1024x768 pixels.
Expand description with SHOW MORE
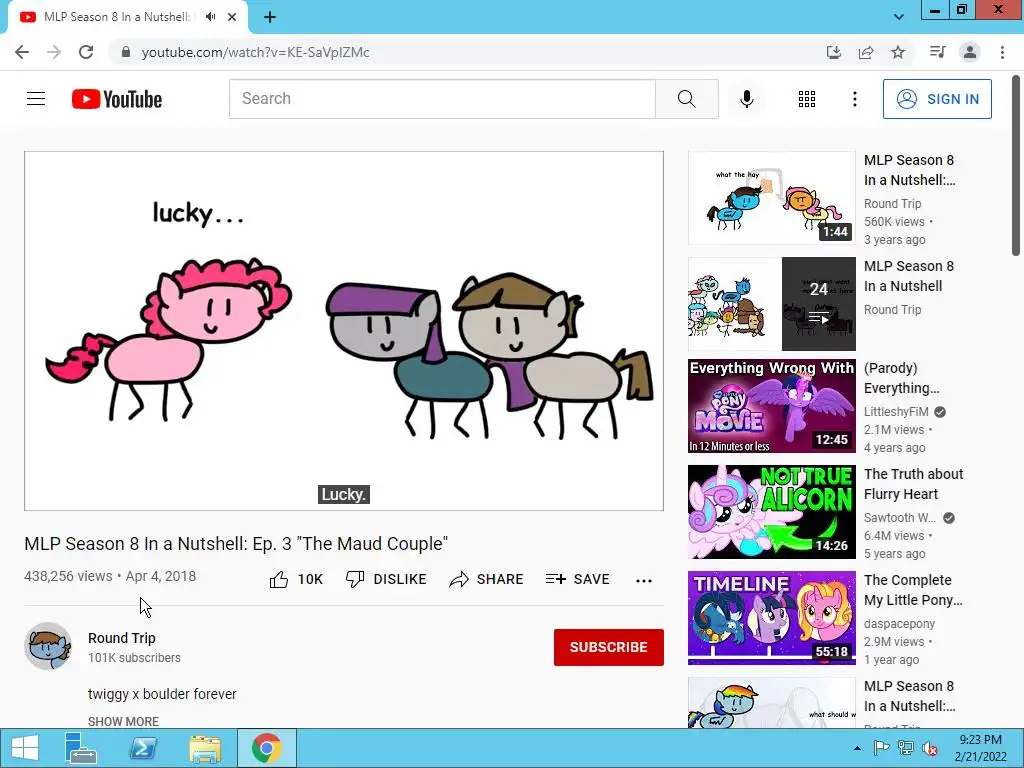[123, 721]
